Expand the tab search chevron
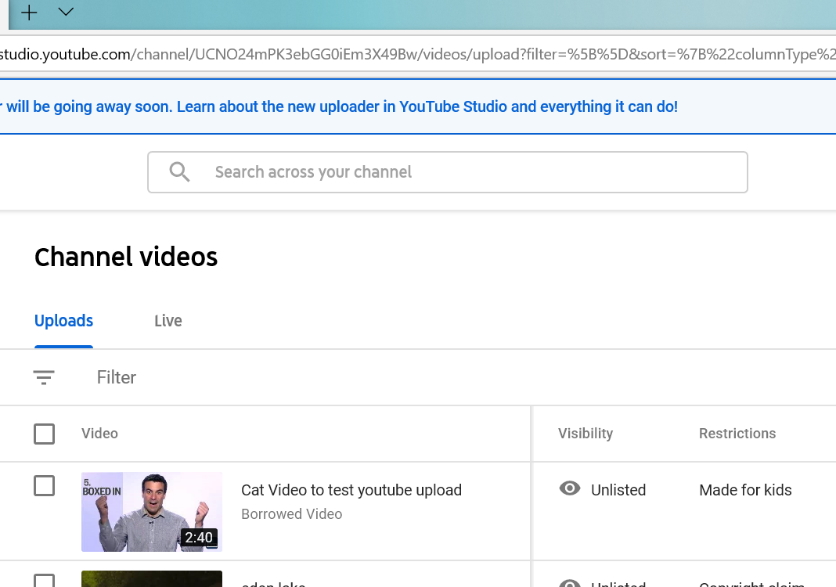This screenshot has height=587, width=836. click(66, 13)
